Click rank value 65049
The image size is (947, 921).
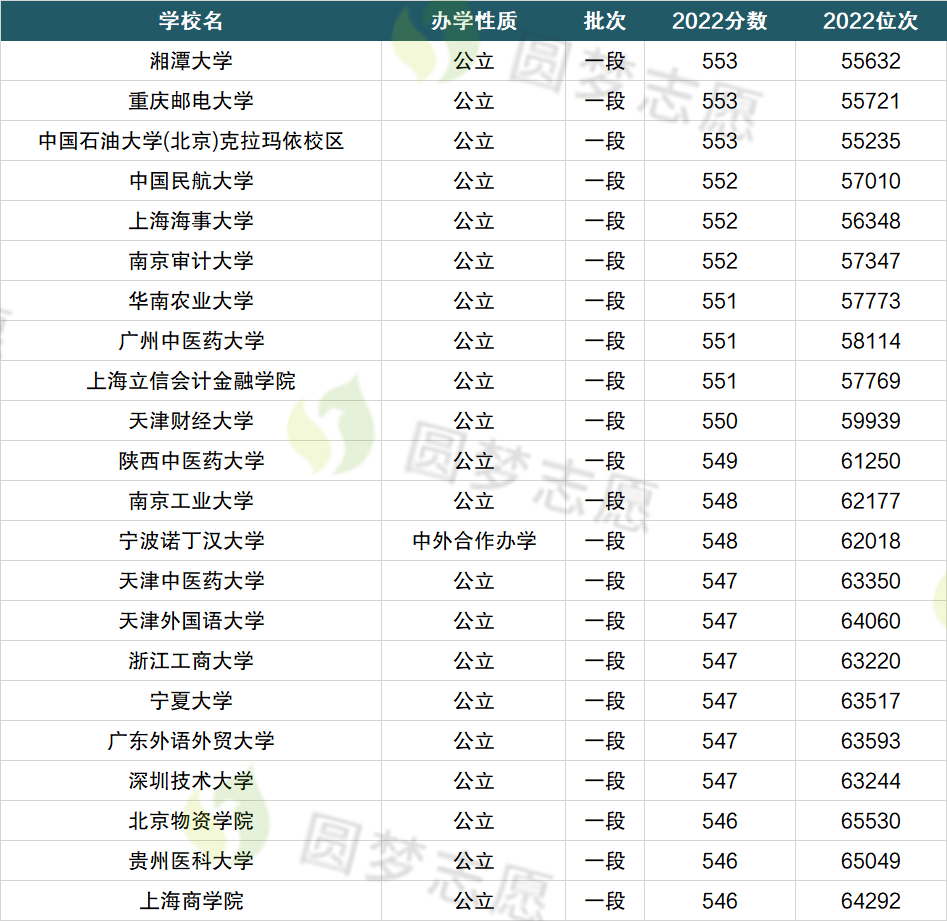[870, 861]
